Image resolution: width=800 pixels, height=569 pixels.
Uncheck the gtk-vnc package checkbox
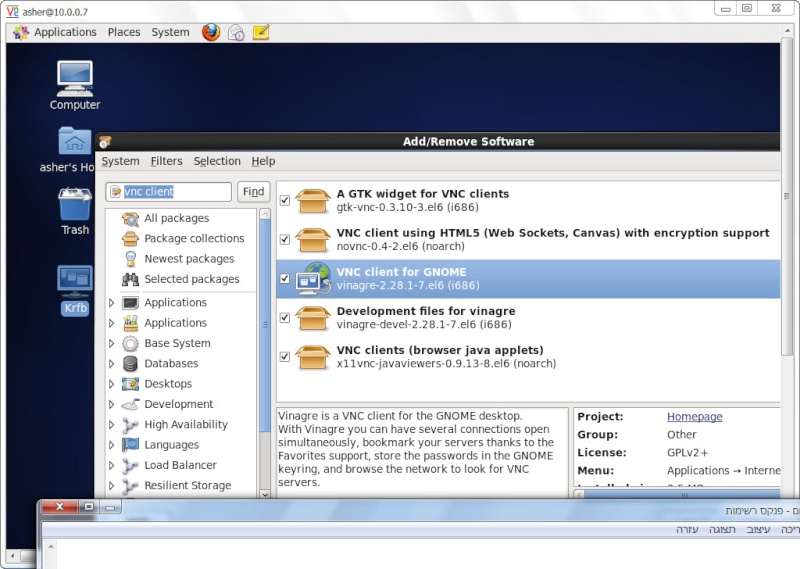click(285, 201)
